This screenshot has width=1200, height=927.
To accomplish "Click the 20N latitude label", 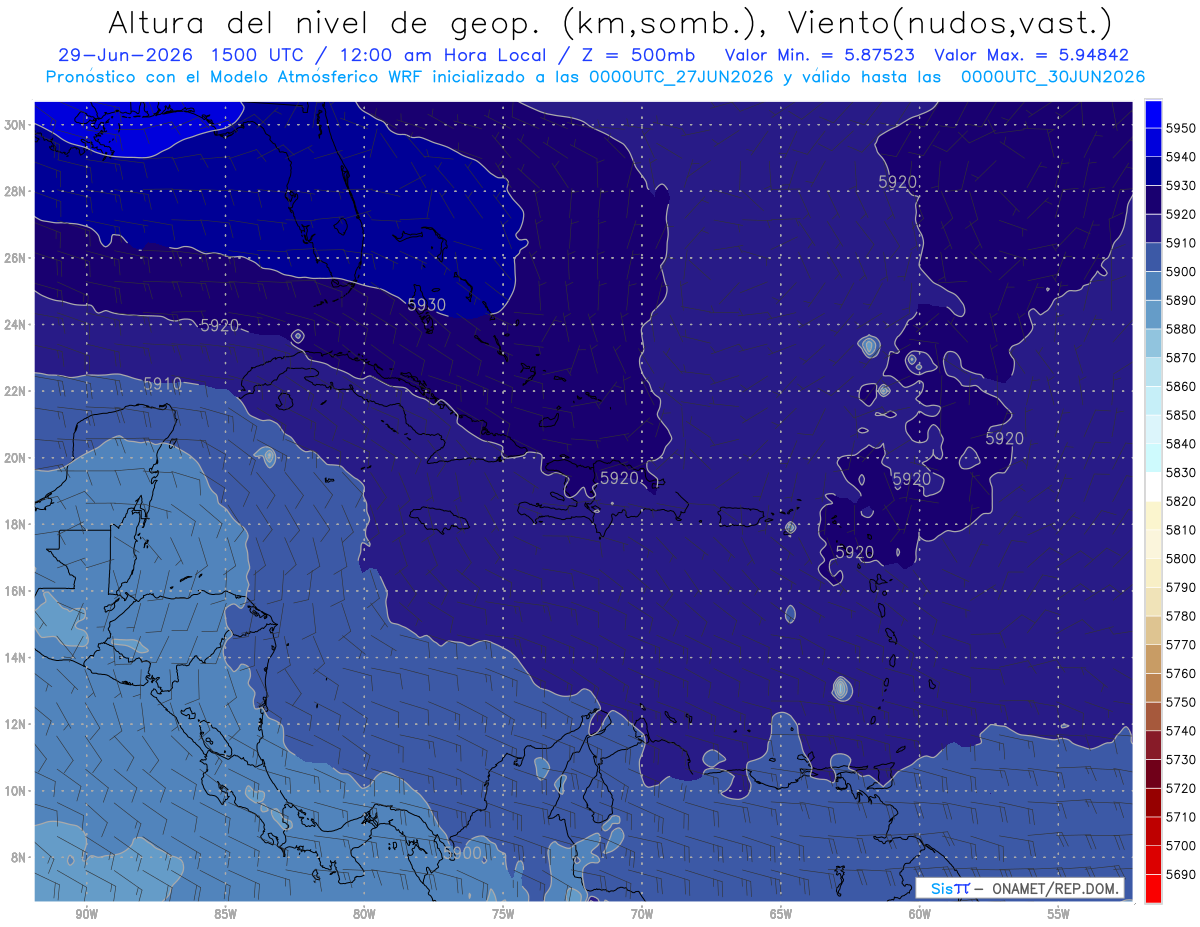I will click(x=16, y=458).
